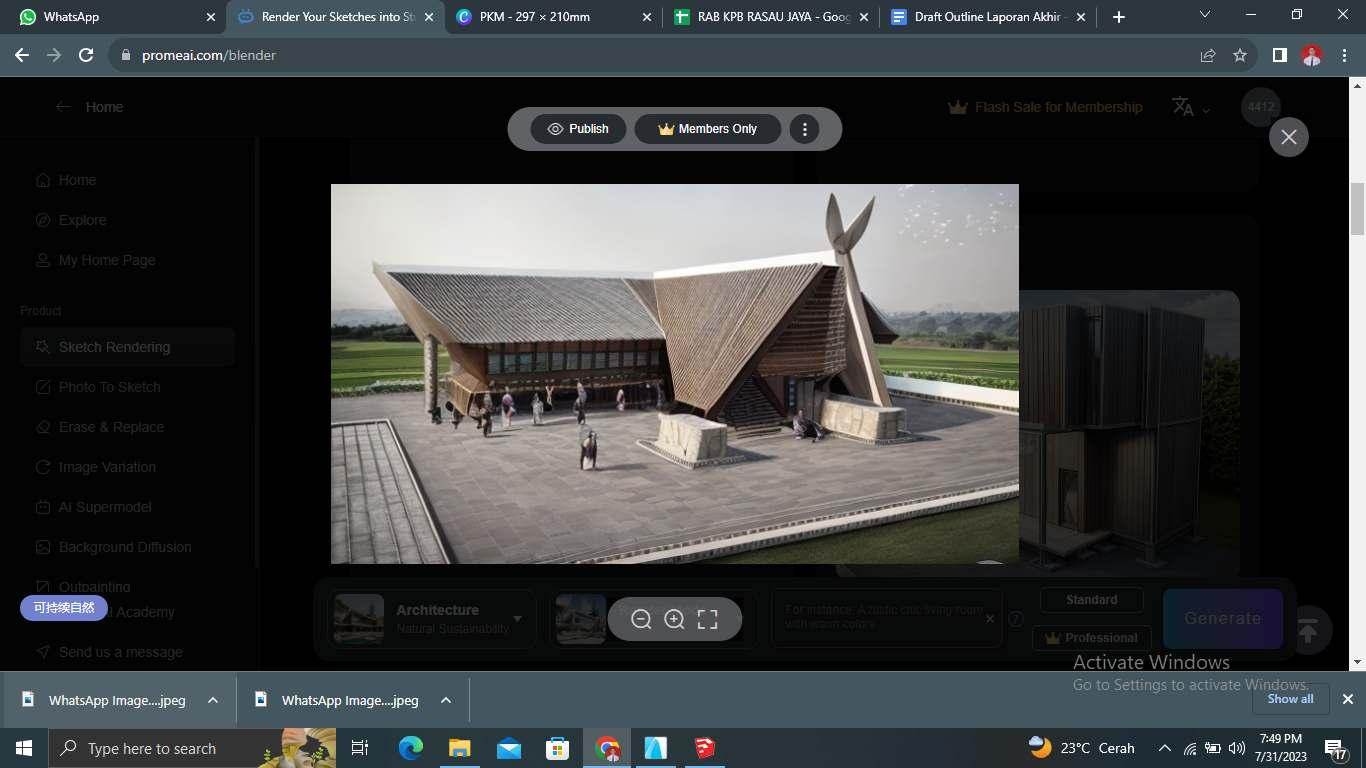
Task: Select the Standard render mode
Action: click(1092, 600)
